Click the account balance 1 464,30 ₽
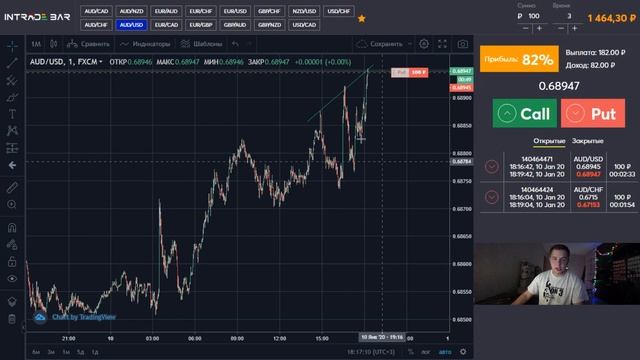640x360 pixels. click(611, 18)
